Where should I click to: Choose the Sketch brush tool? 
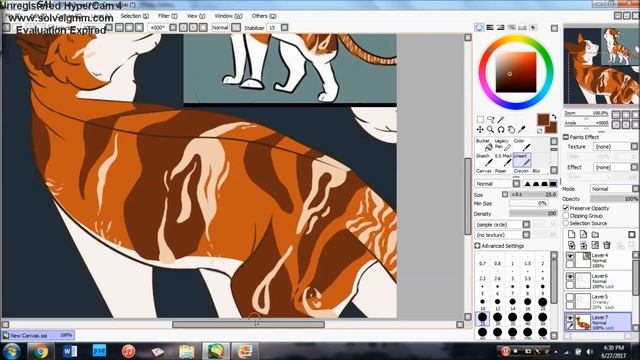click(484, 160)
